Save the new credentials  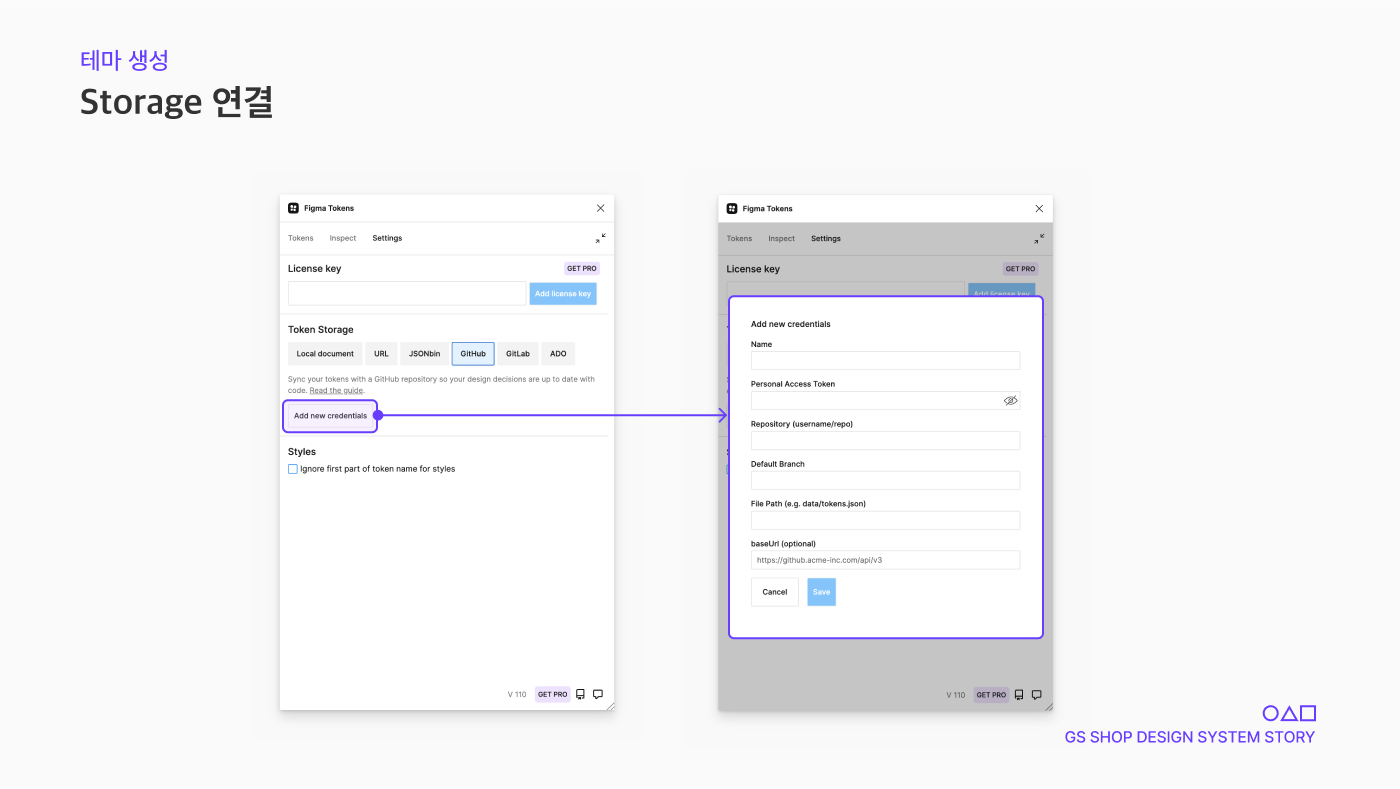(x=821, y=592)
